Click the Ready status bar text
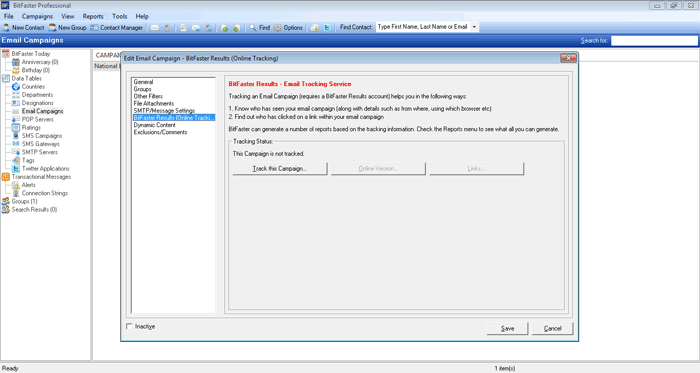 pyautogui.click(x=10, y=369)
